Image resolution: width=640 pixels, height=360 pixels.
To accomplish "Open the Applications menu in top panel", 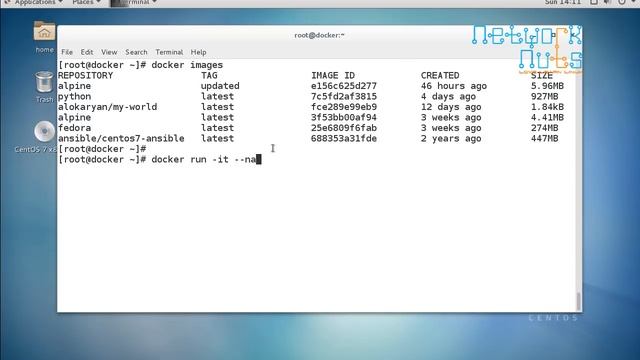I will click(34, 2).
